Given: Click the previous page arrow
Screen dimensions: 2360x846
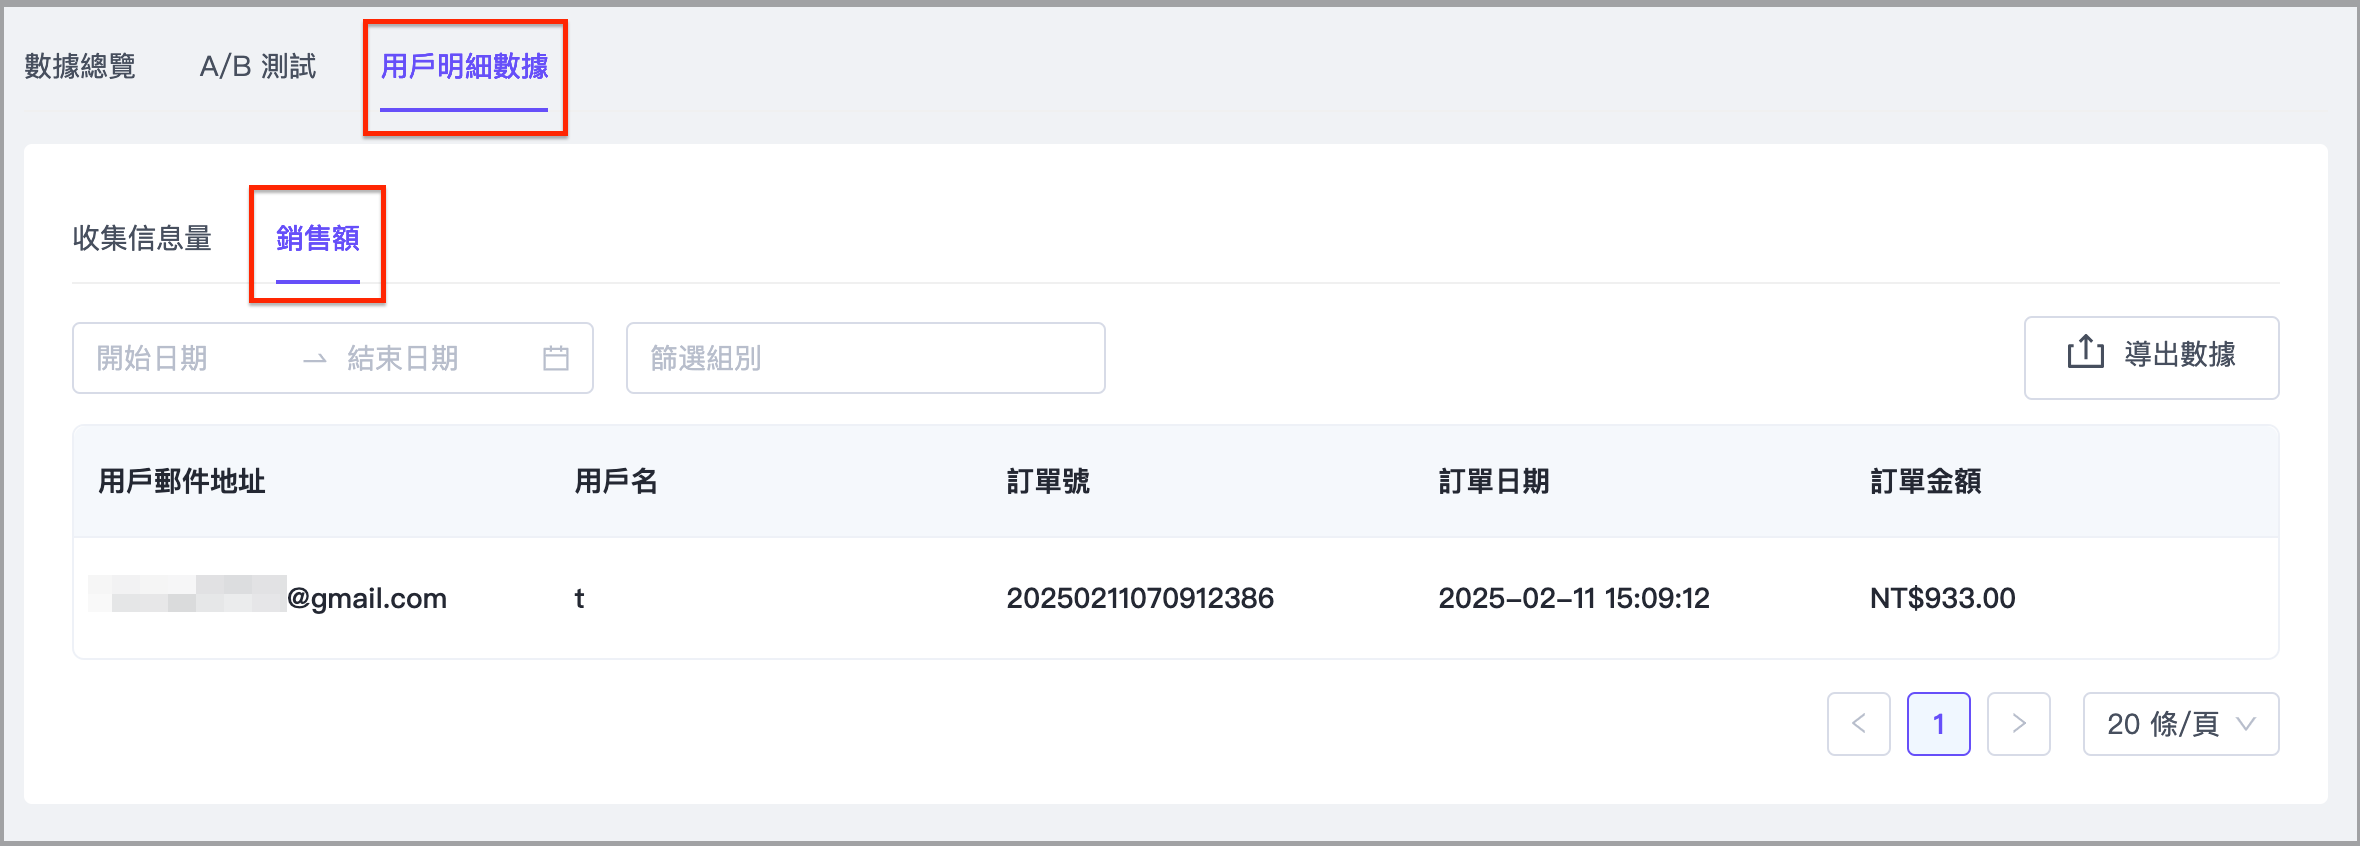Looking at the screenshot, I should 1858,723.
